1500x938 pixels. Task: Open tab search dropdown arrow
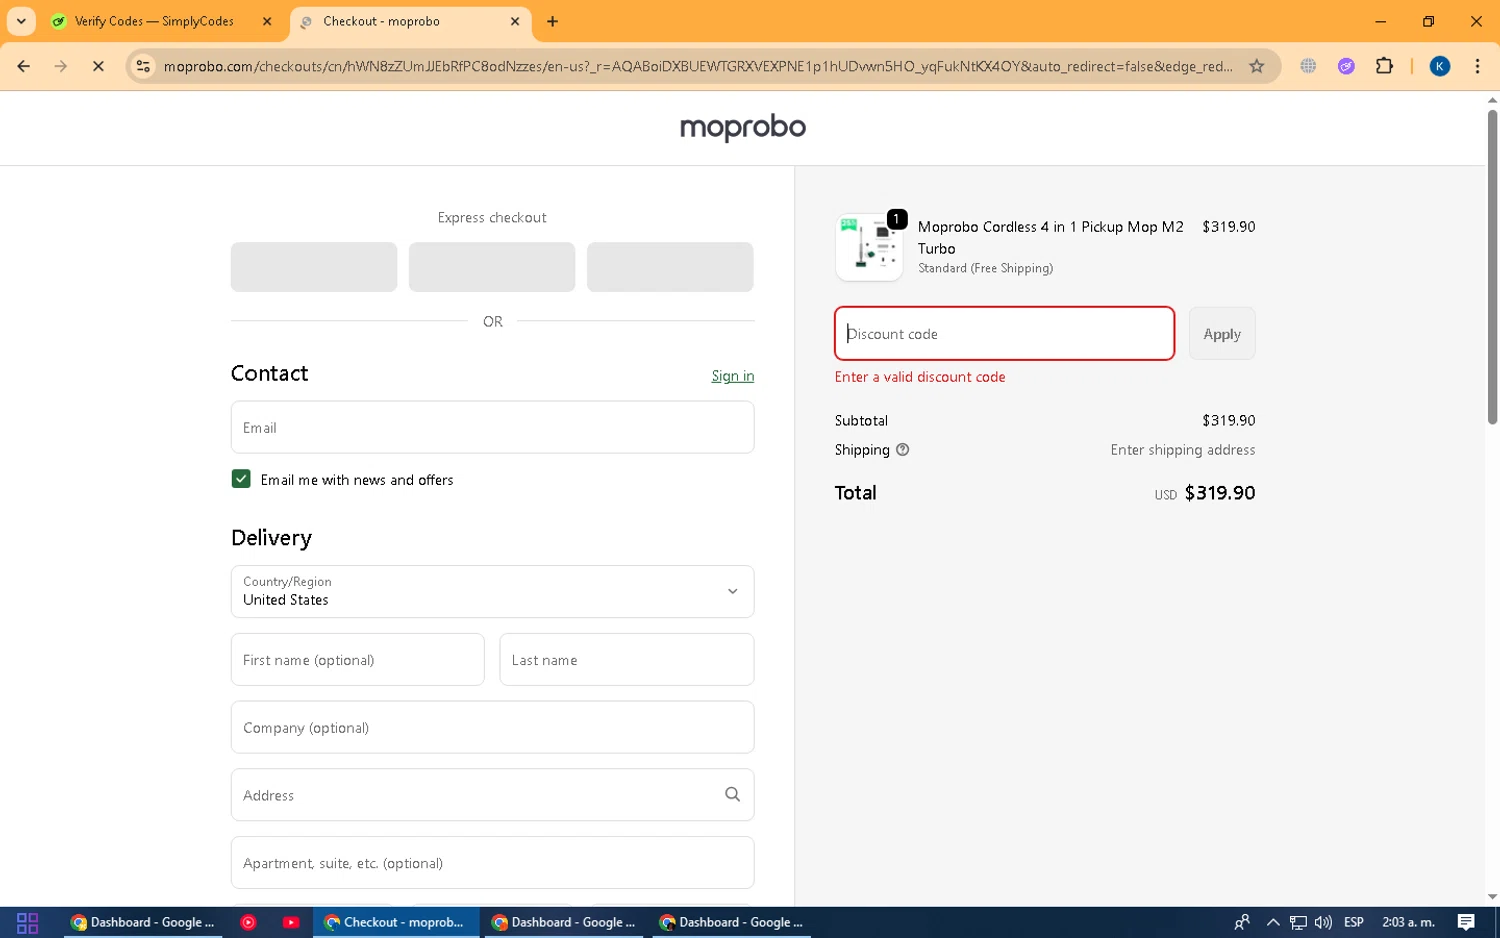coord(21,21)
